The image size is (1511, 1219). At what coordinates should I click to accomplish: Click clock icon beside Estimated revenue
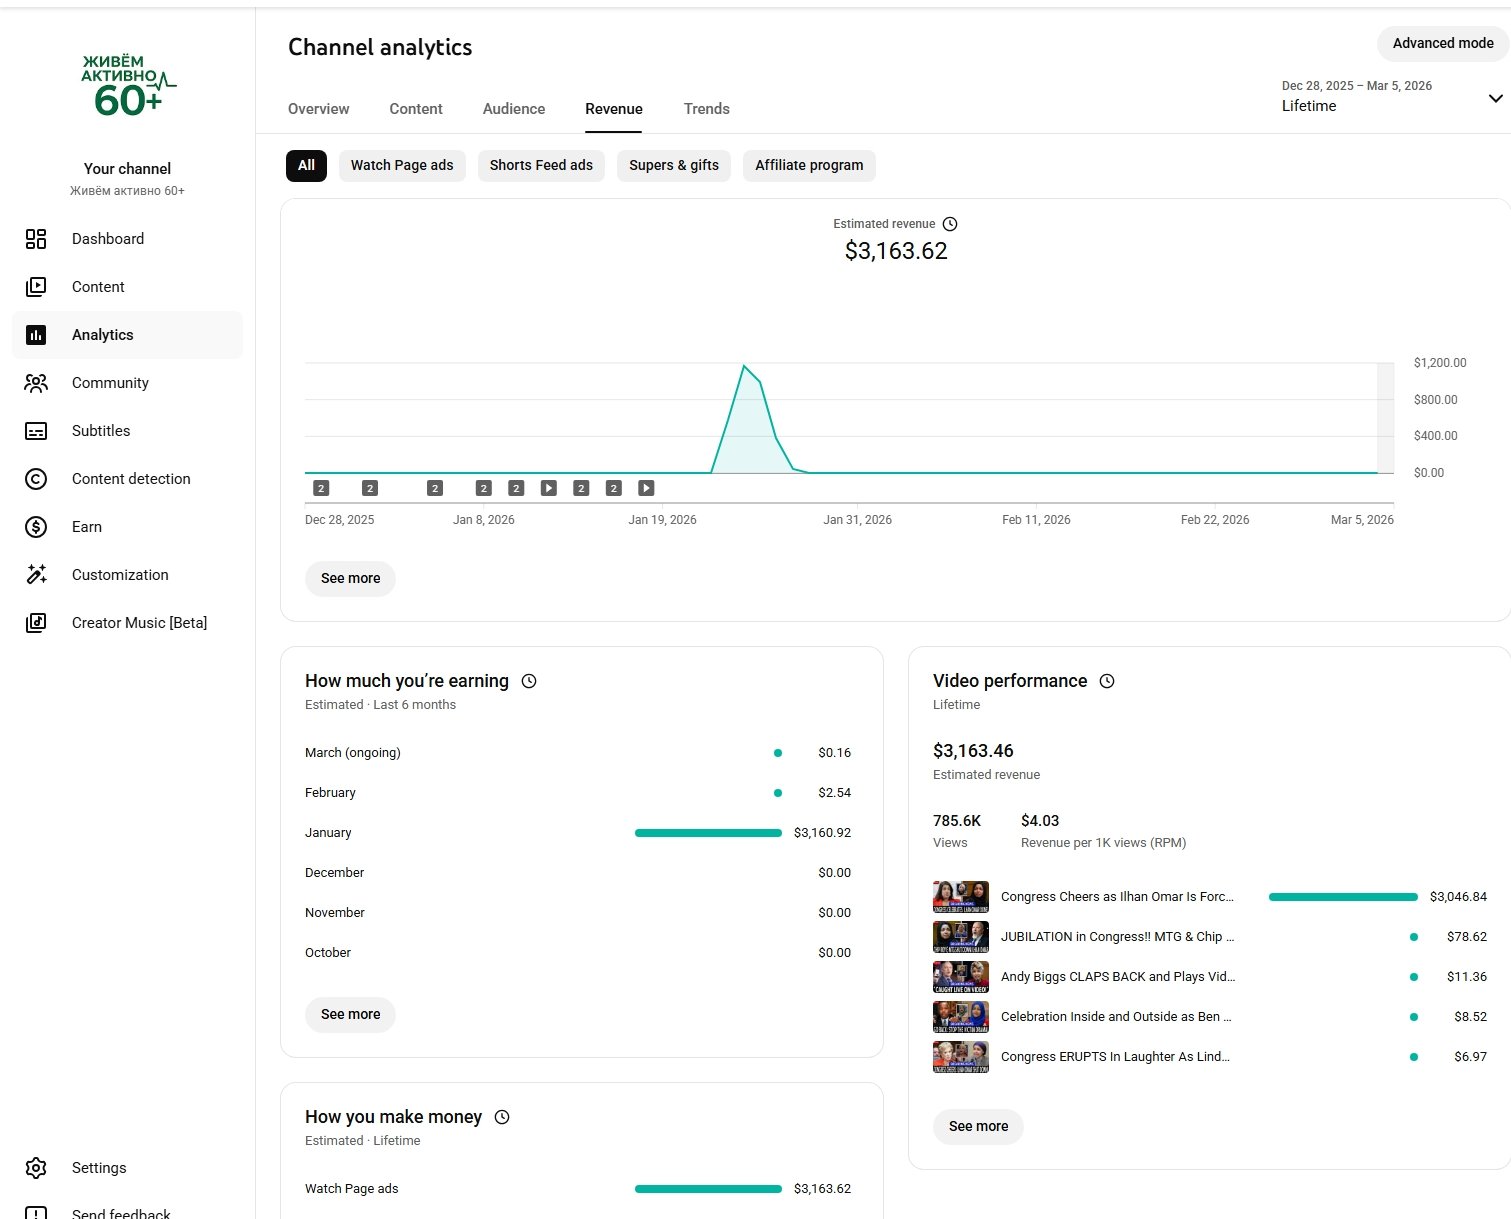pyautogui.click(x=950, y=224)
